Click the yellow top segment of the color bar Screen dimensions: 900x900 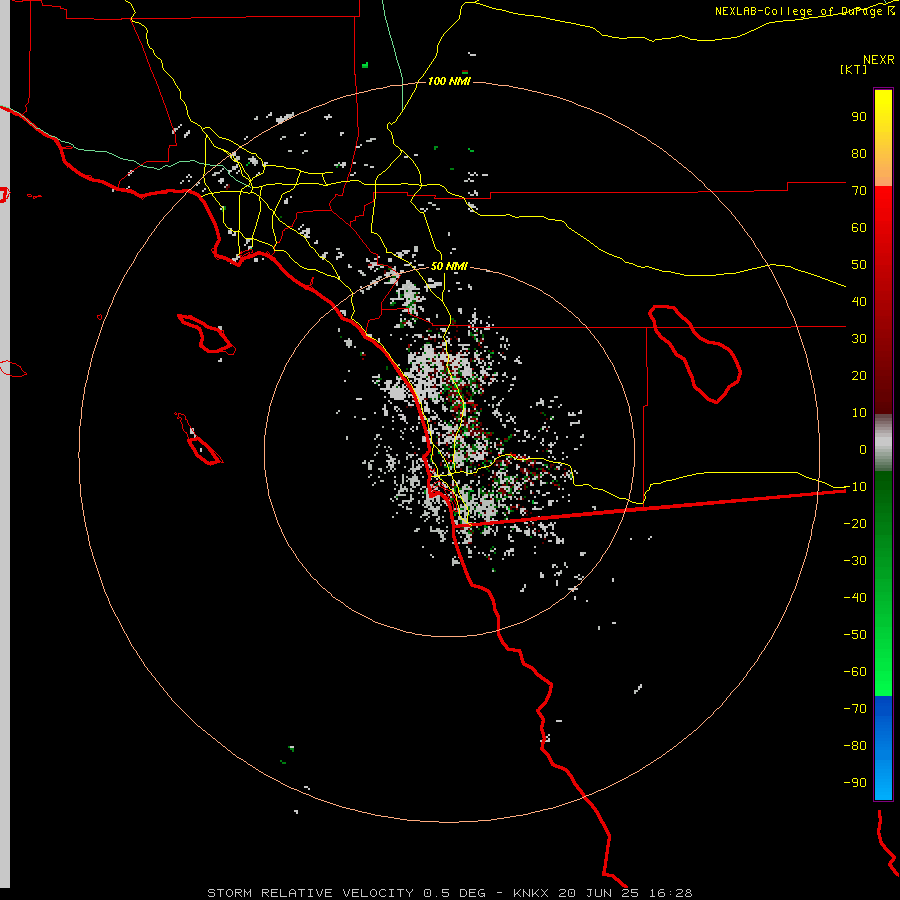point(883,138)
